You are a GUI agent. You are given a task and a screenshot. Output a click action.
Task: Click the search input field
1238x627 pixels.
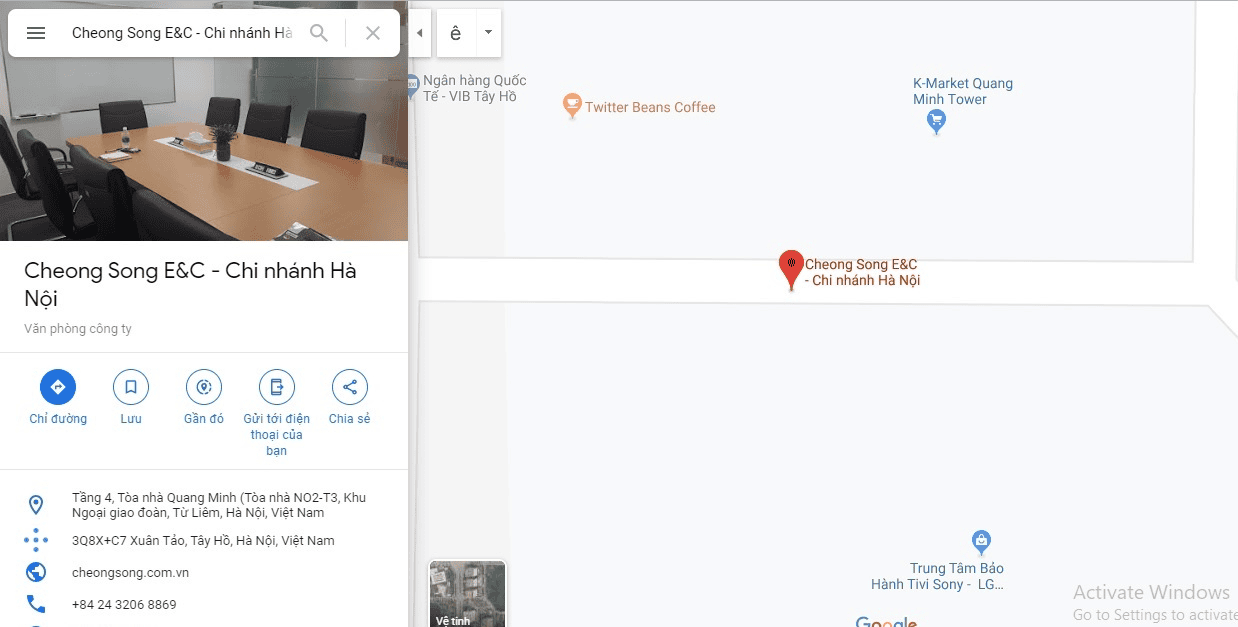click(x=182, y=33)
